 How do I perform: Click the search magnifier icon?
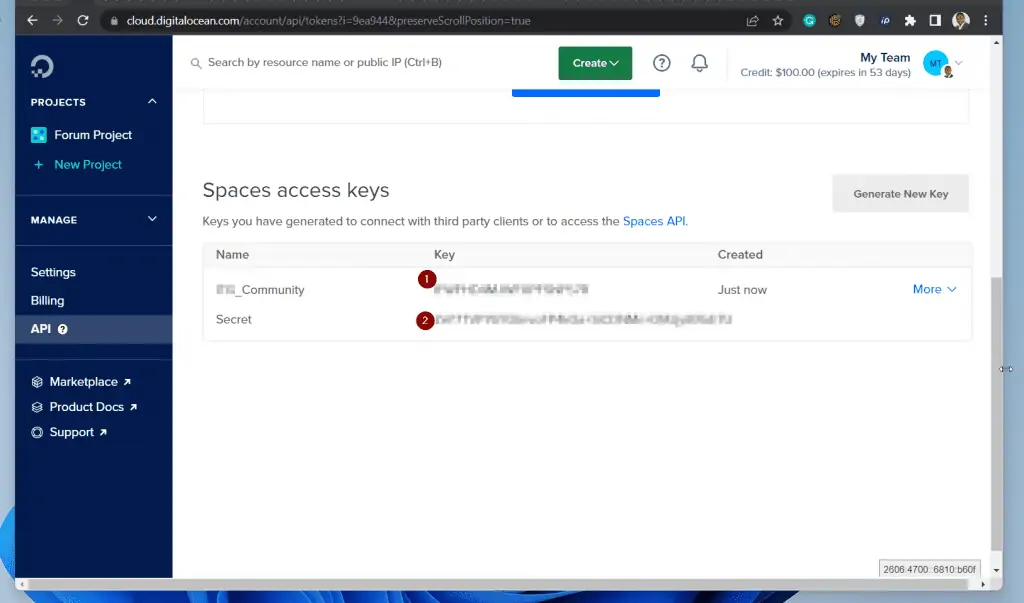196,63
